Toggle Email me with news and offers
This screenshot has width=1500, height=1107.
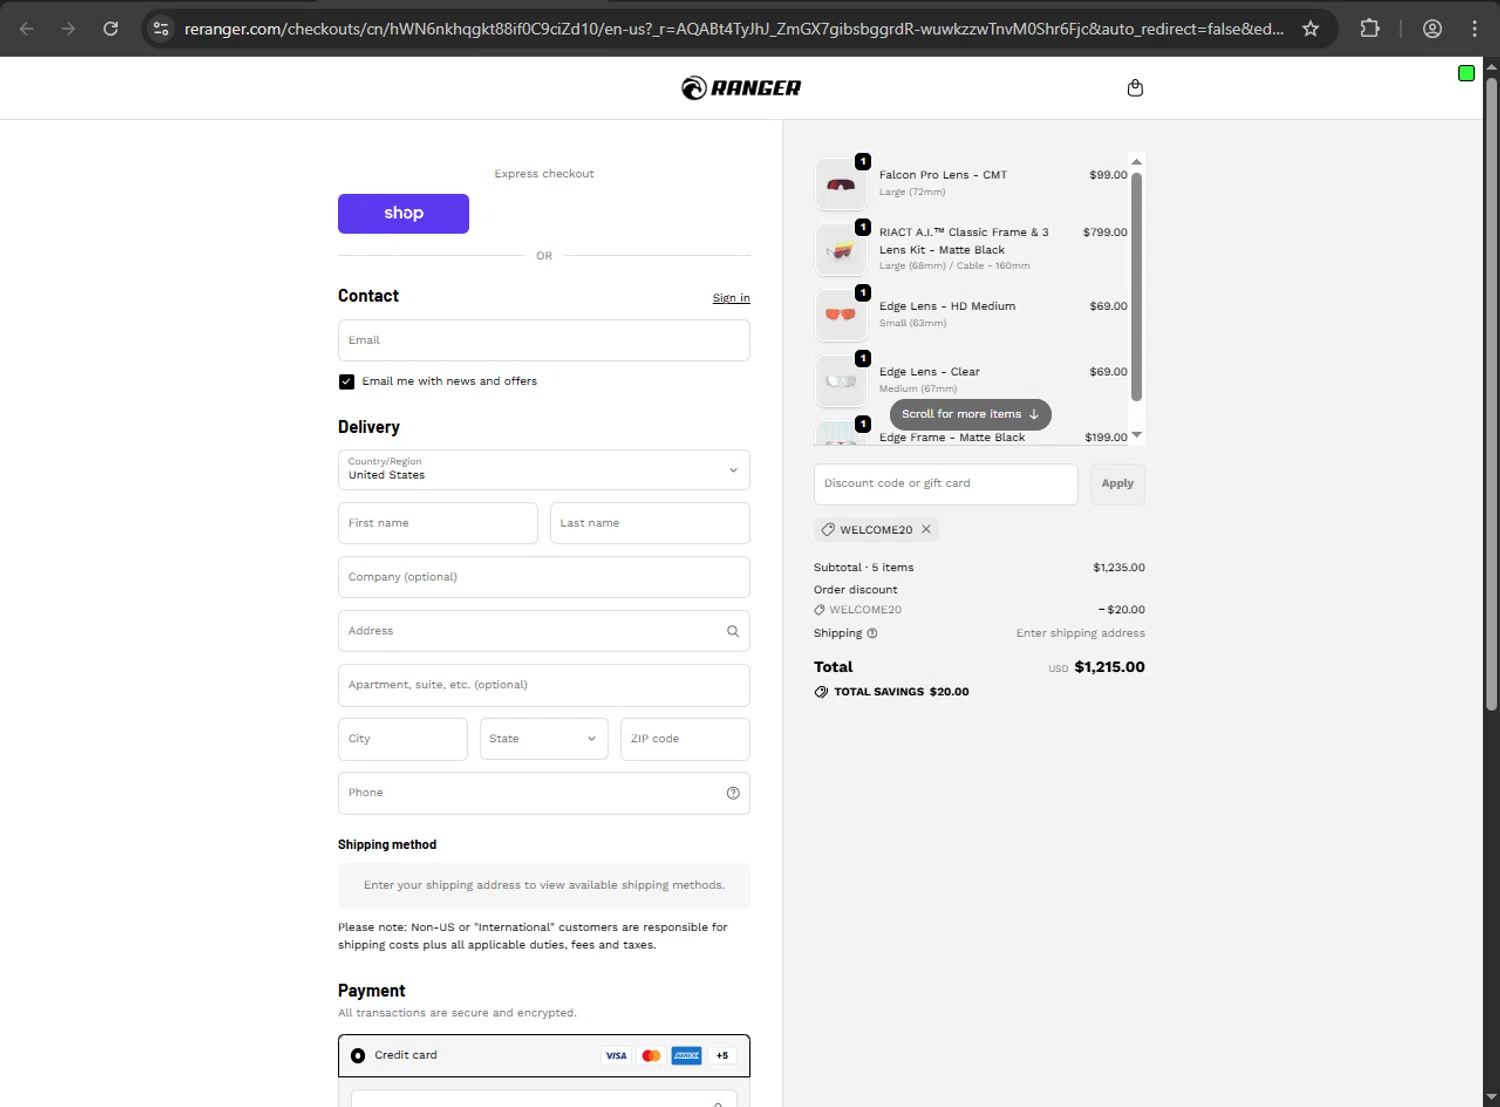347,382
